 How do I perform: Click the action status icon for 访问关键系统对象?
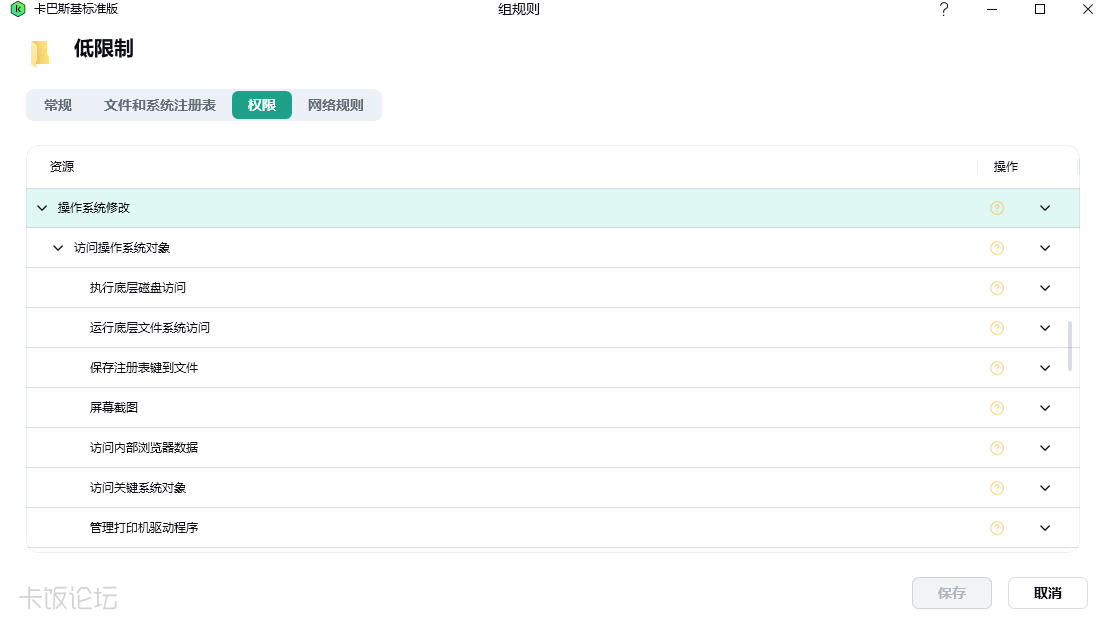point(997,488)
